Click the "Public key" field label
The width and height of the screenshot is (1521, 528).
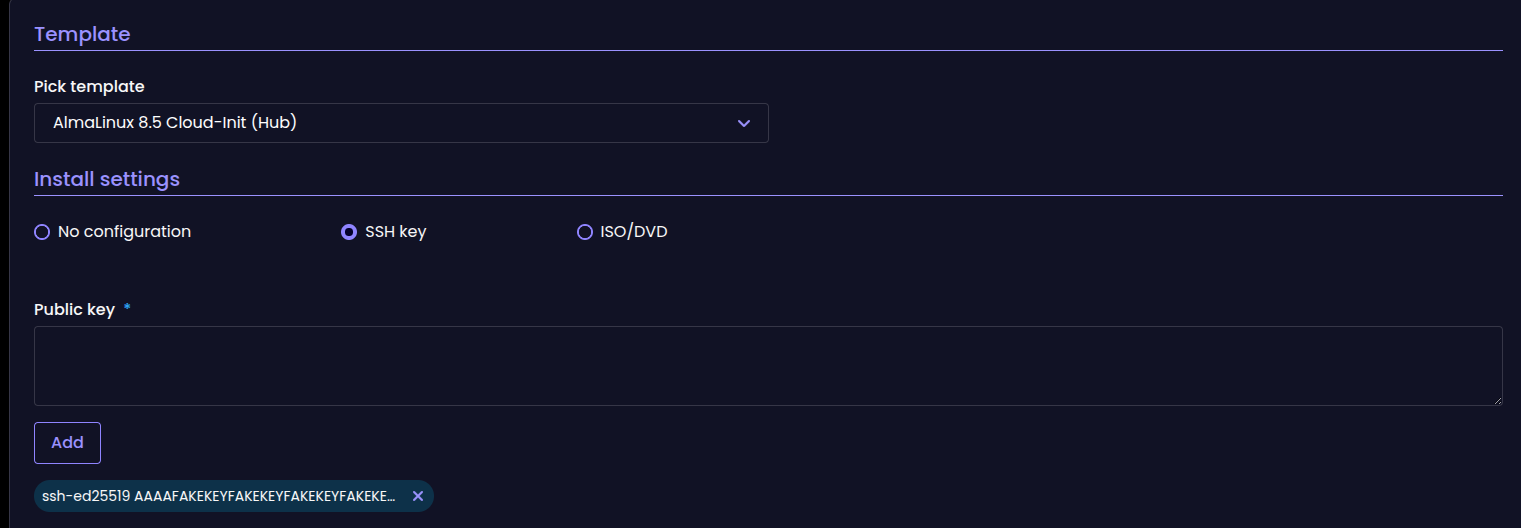74,310
